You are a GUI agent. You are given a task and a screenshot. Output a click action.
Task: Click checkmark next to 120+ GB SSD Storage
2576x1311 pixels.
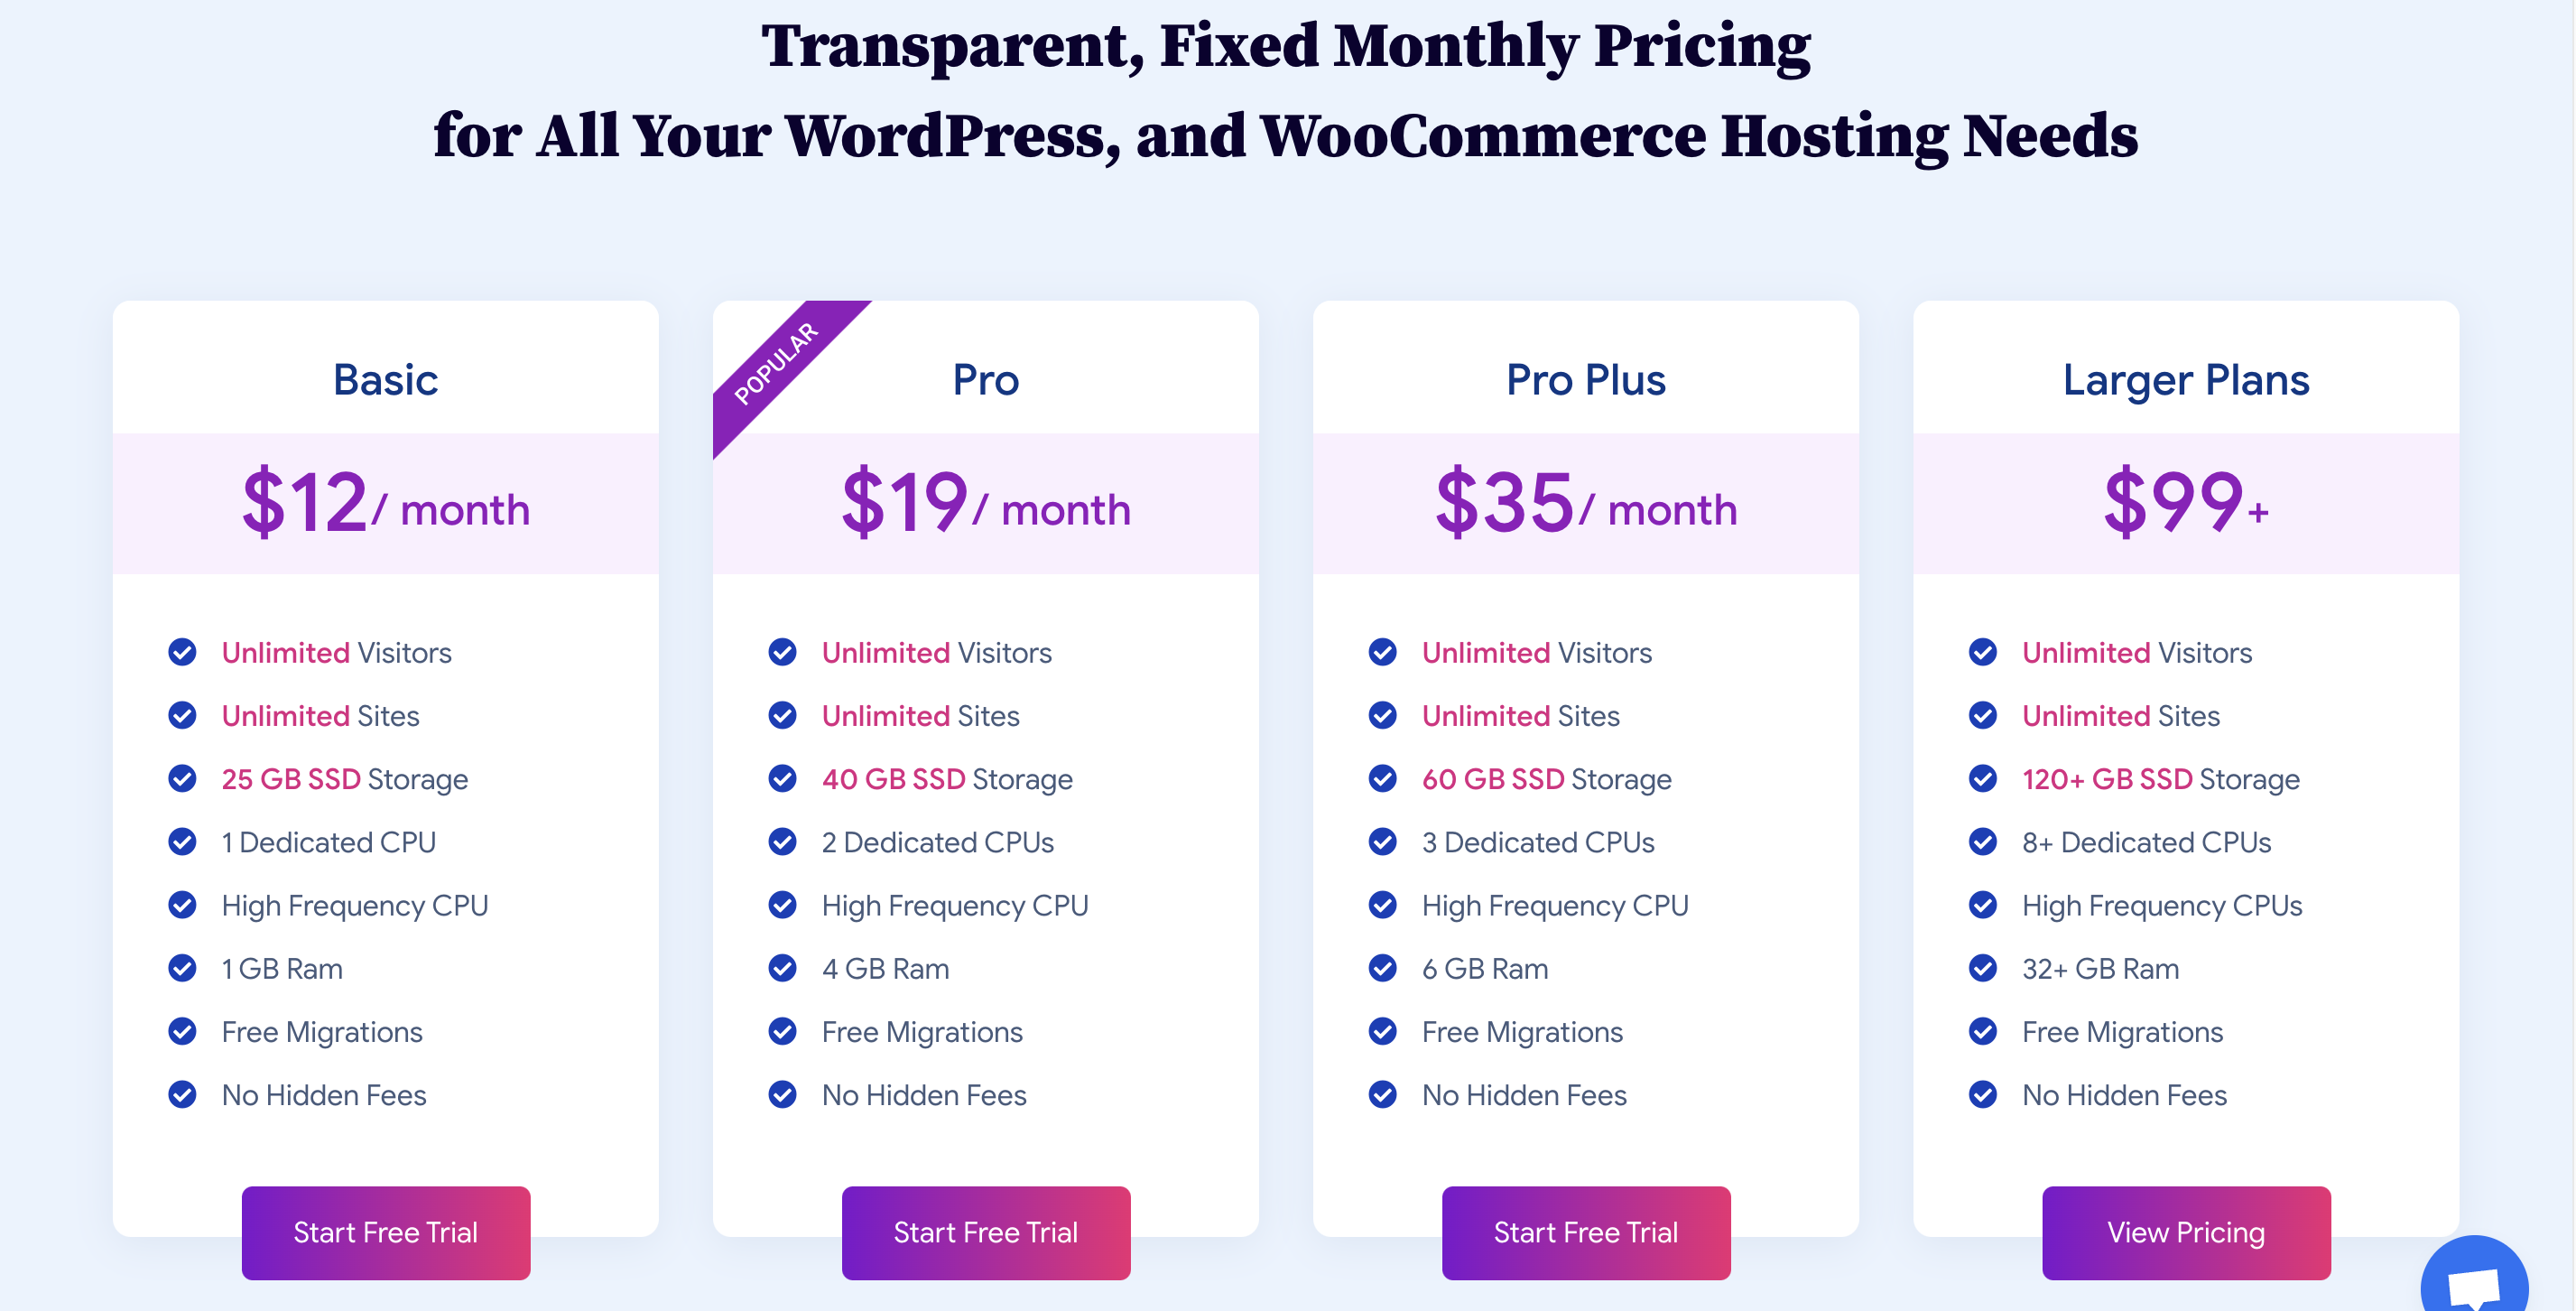(1982, 778)
